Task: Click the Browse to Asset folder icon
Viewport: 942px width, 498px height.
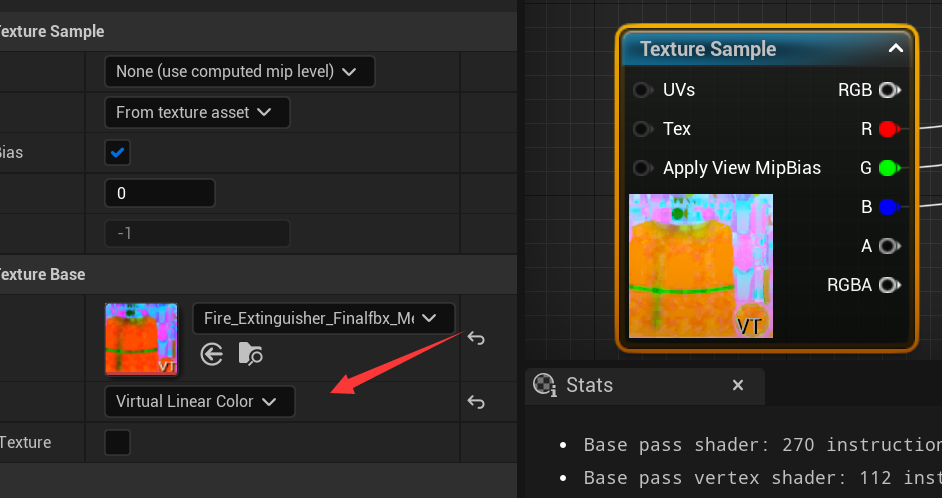Action: (250, 353)
